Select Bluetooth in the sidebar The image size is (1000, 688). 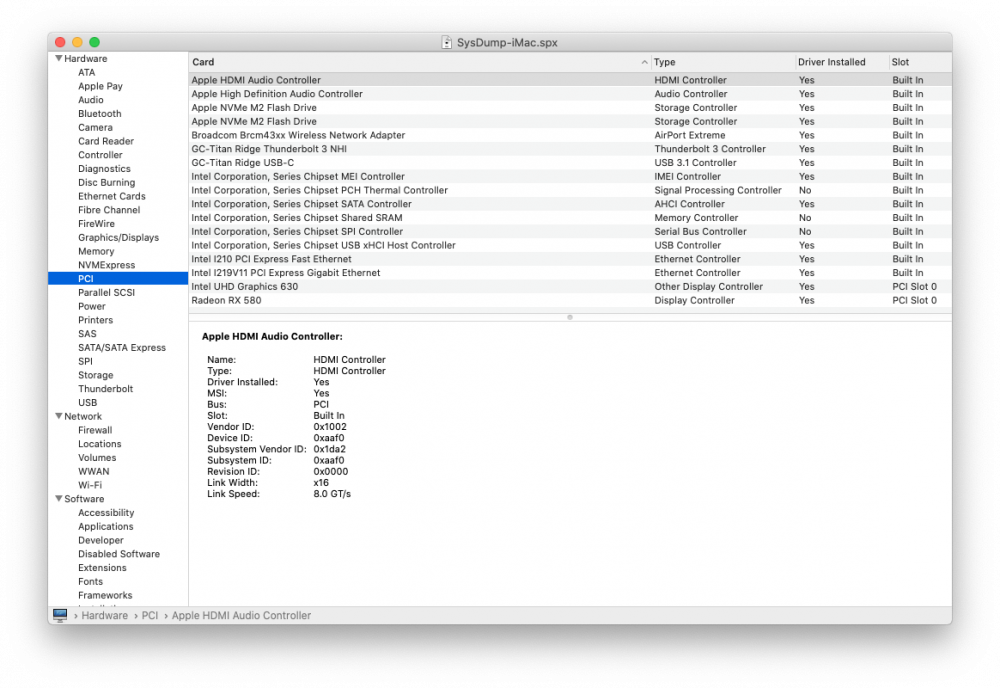[99, 113]
